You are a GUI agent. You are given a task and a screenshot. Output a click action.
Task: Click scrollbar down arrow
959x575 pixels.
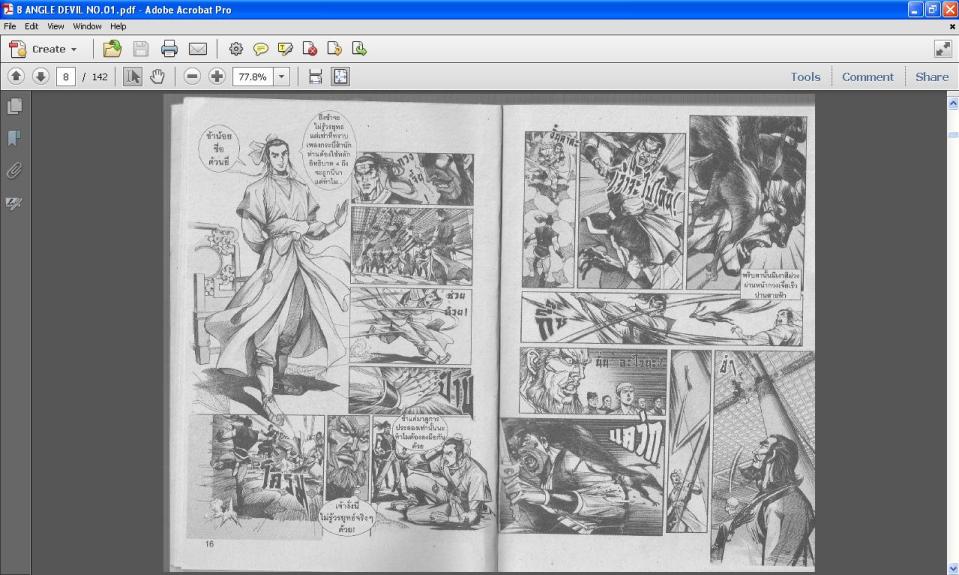click(953, 568)
